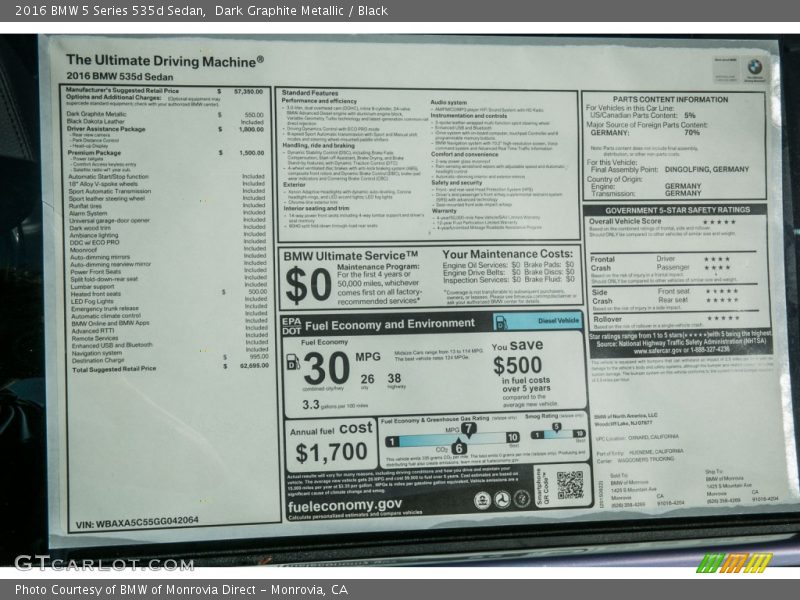
Task: Click the smog rating scale marker
Action: 557,428
